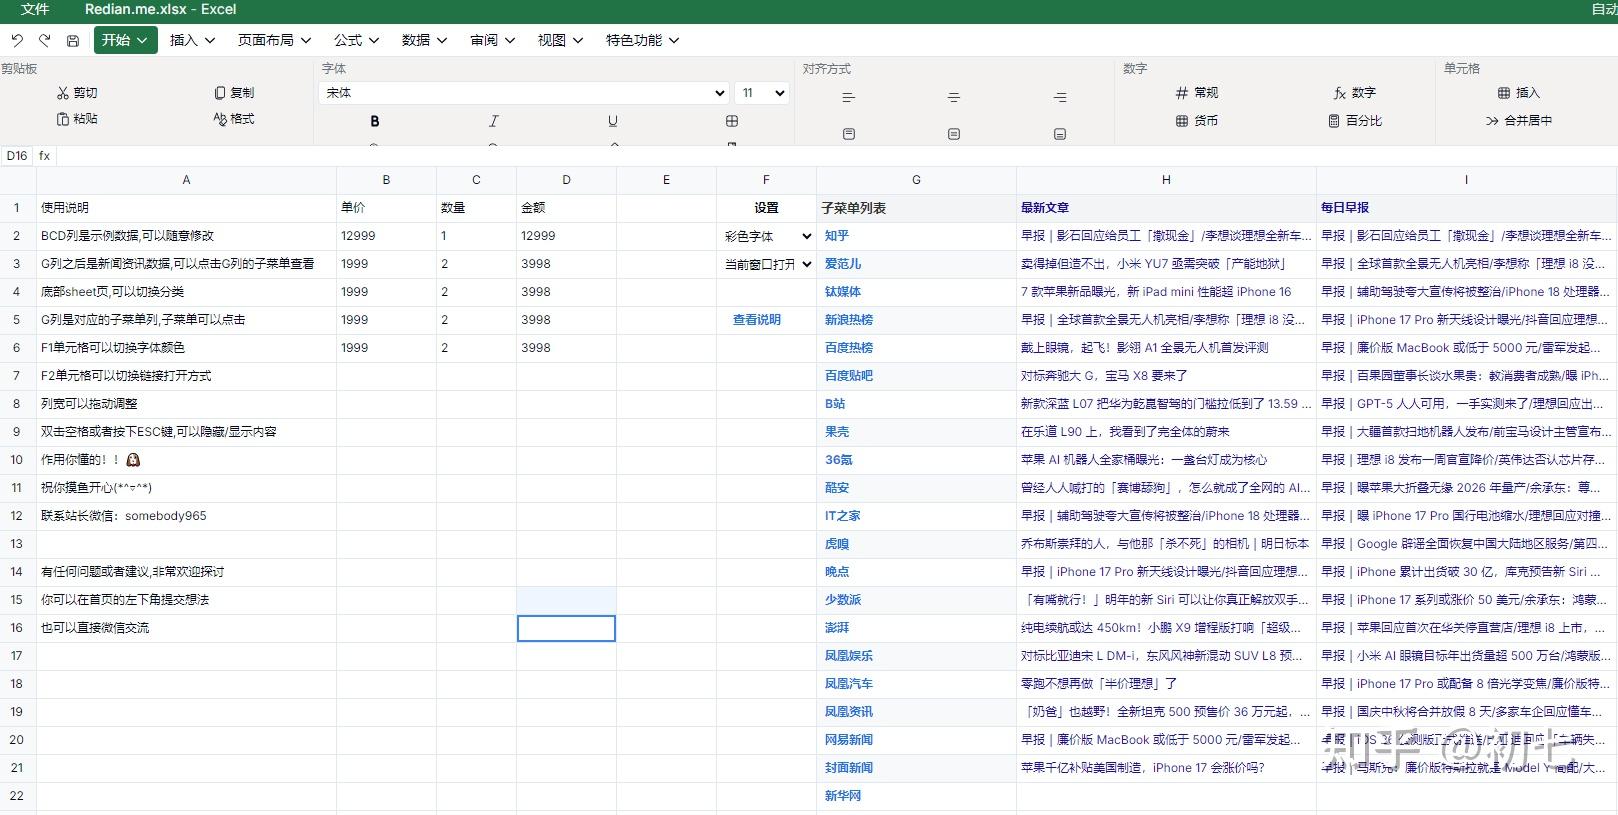Open the 数据 menu
The width and height of the screenshot is (1618, 815).
point(425,40)
